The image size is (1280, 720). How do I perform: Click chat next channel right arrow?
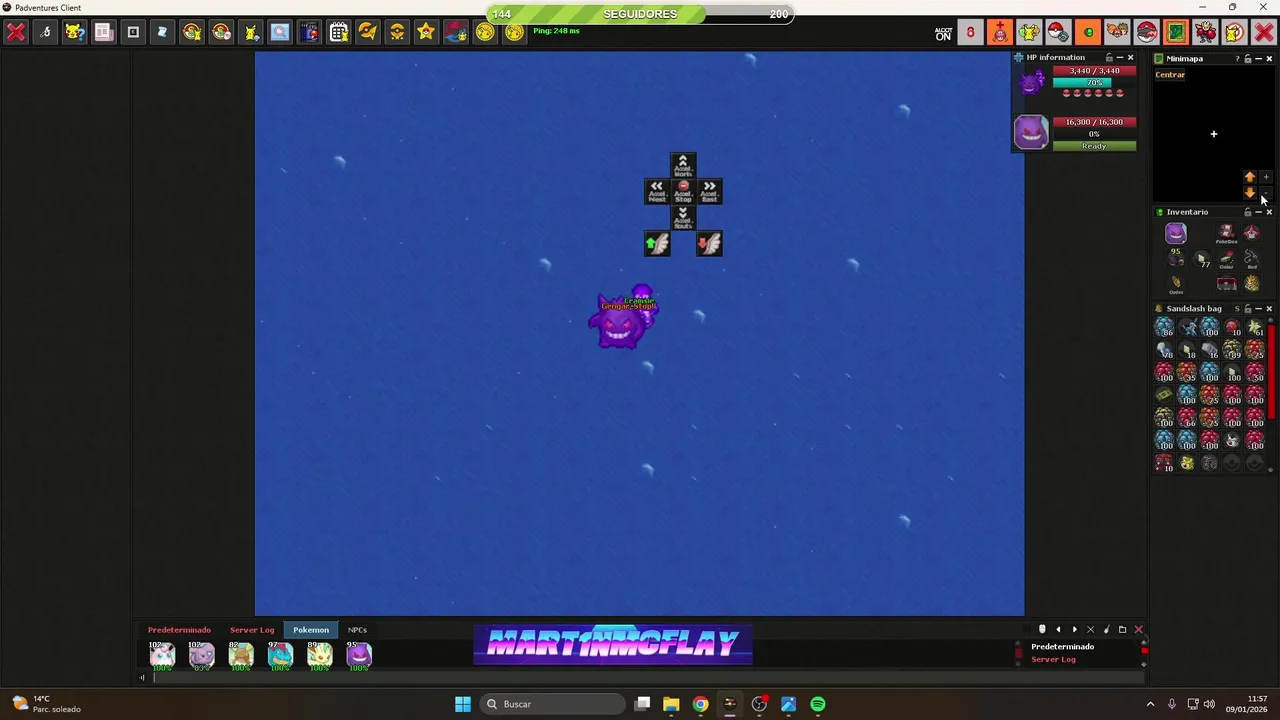pos(1075,630)
